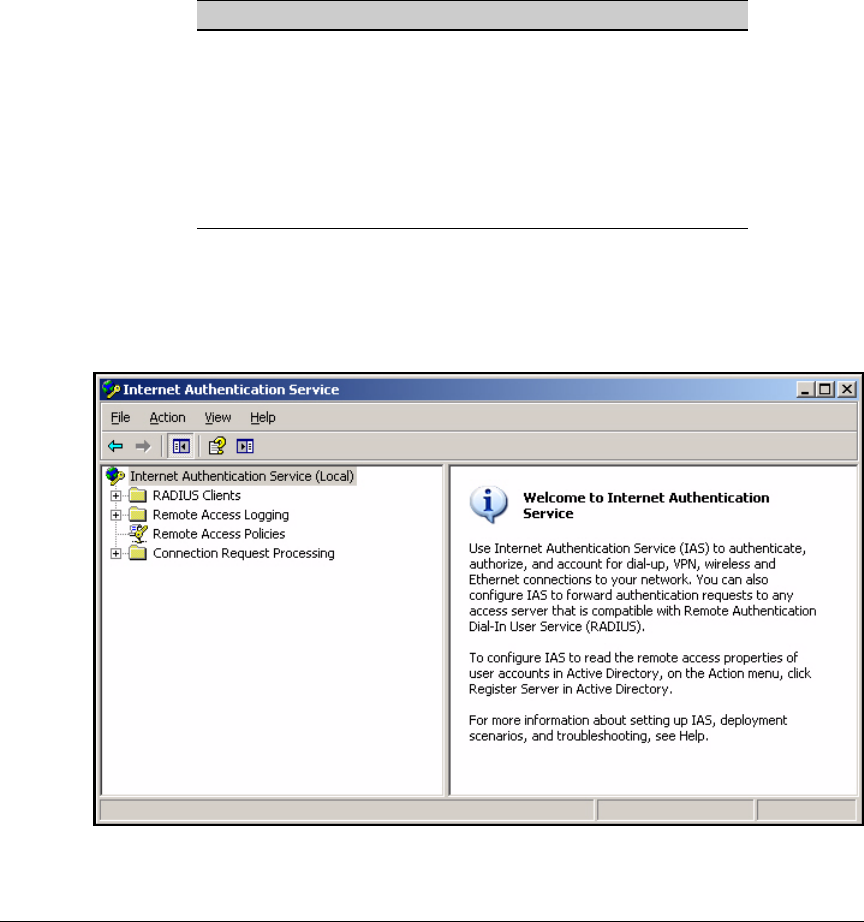Select Internet Authentication Service (Local) tree root
864x922 pixels.
pyautogui.click(x=242, y=476)
